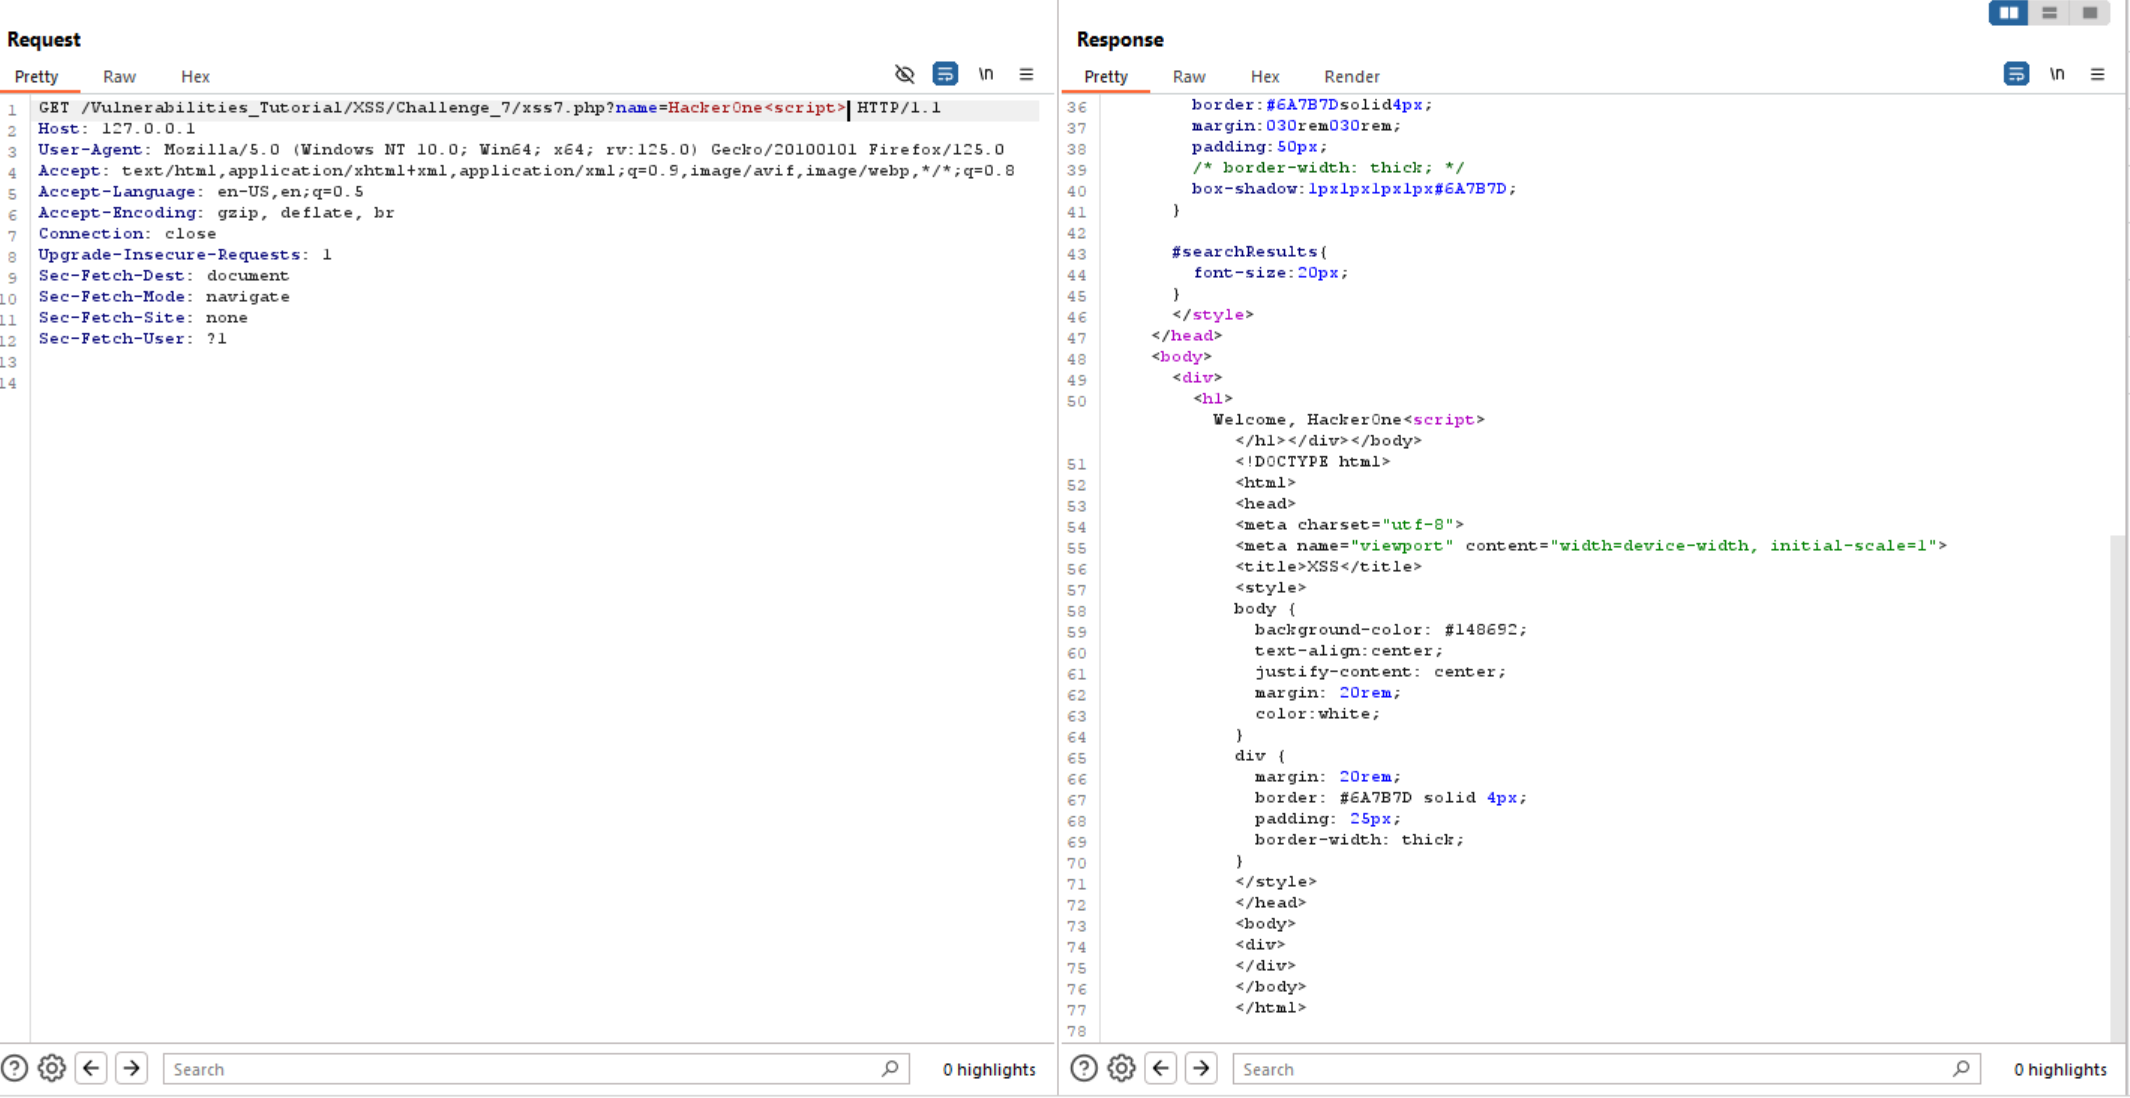Click Request '0 highlights' label

point(988,1069)
